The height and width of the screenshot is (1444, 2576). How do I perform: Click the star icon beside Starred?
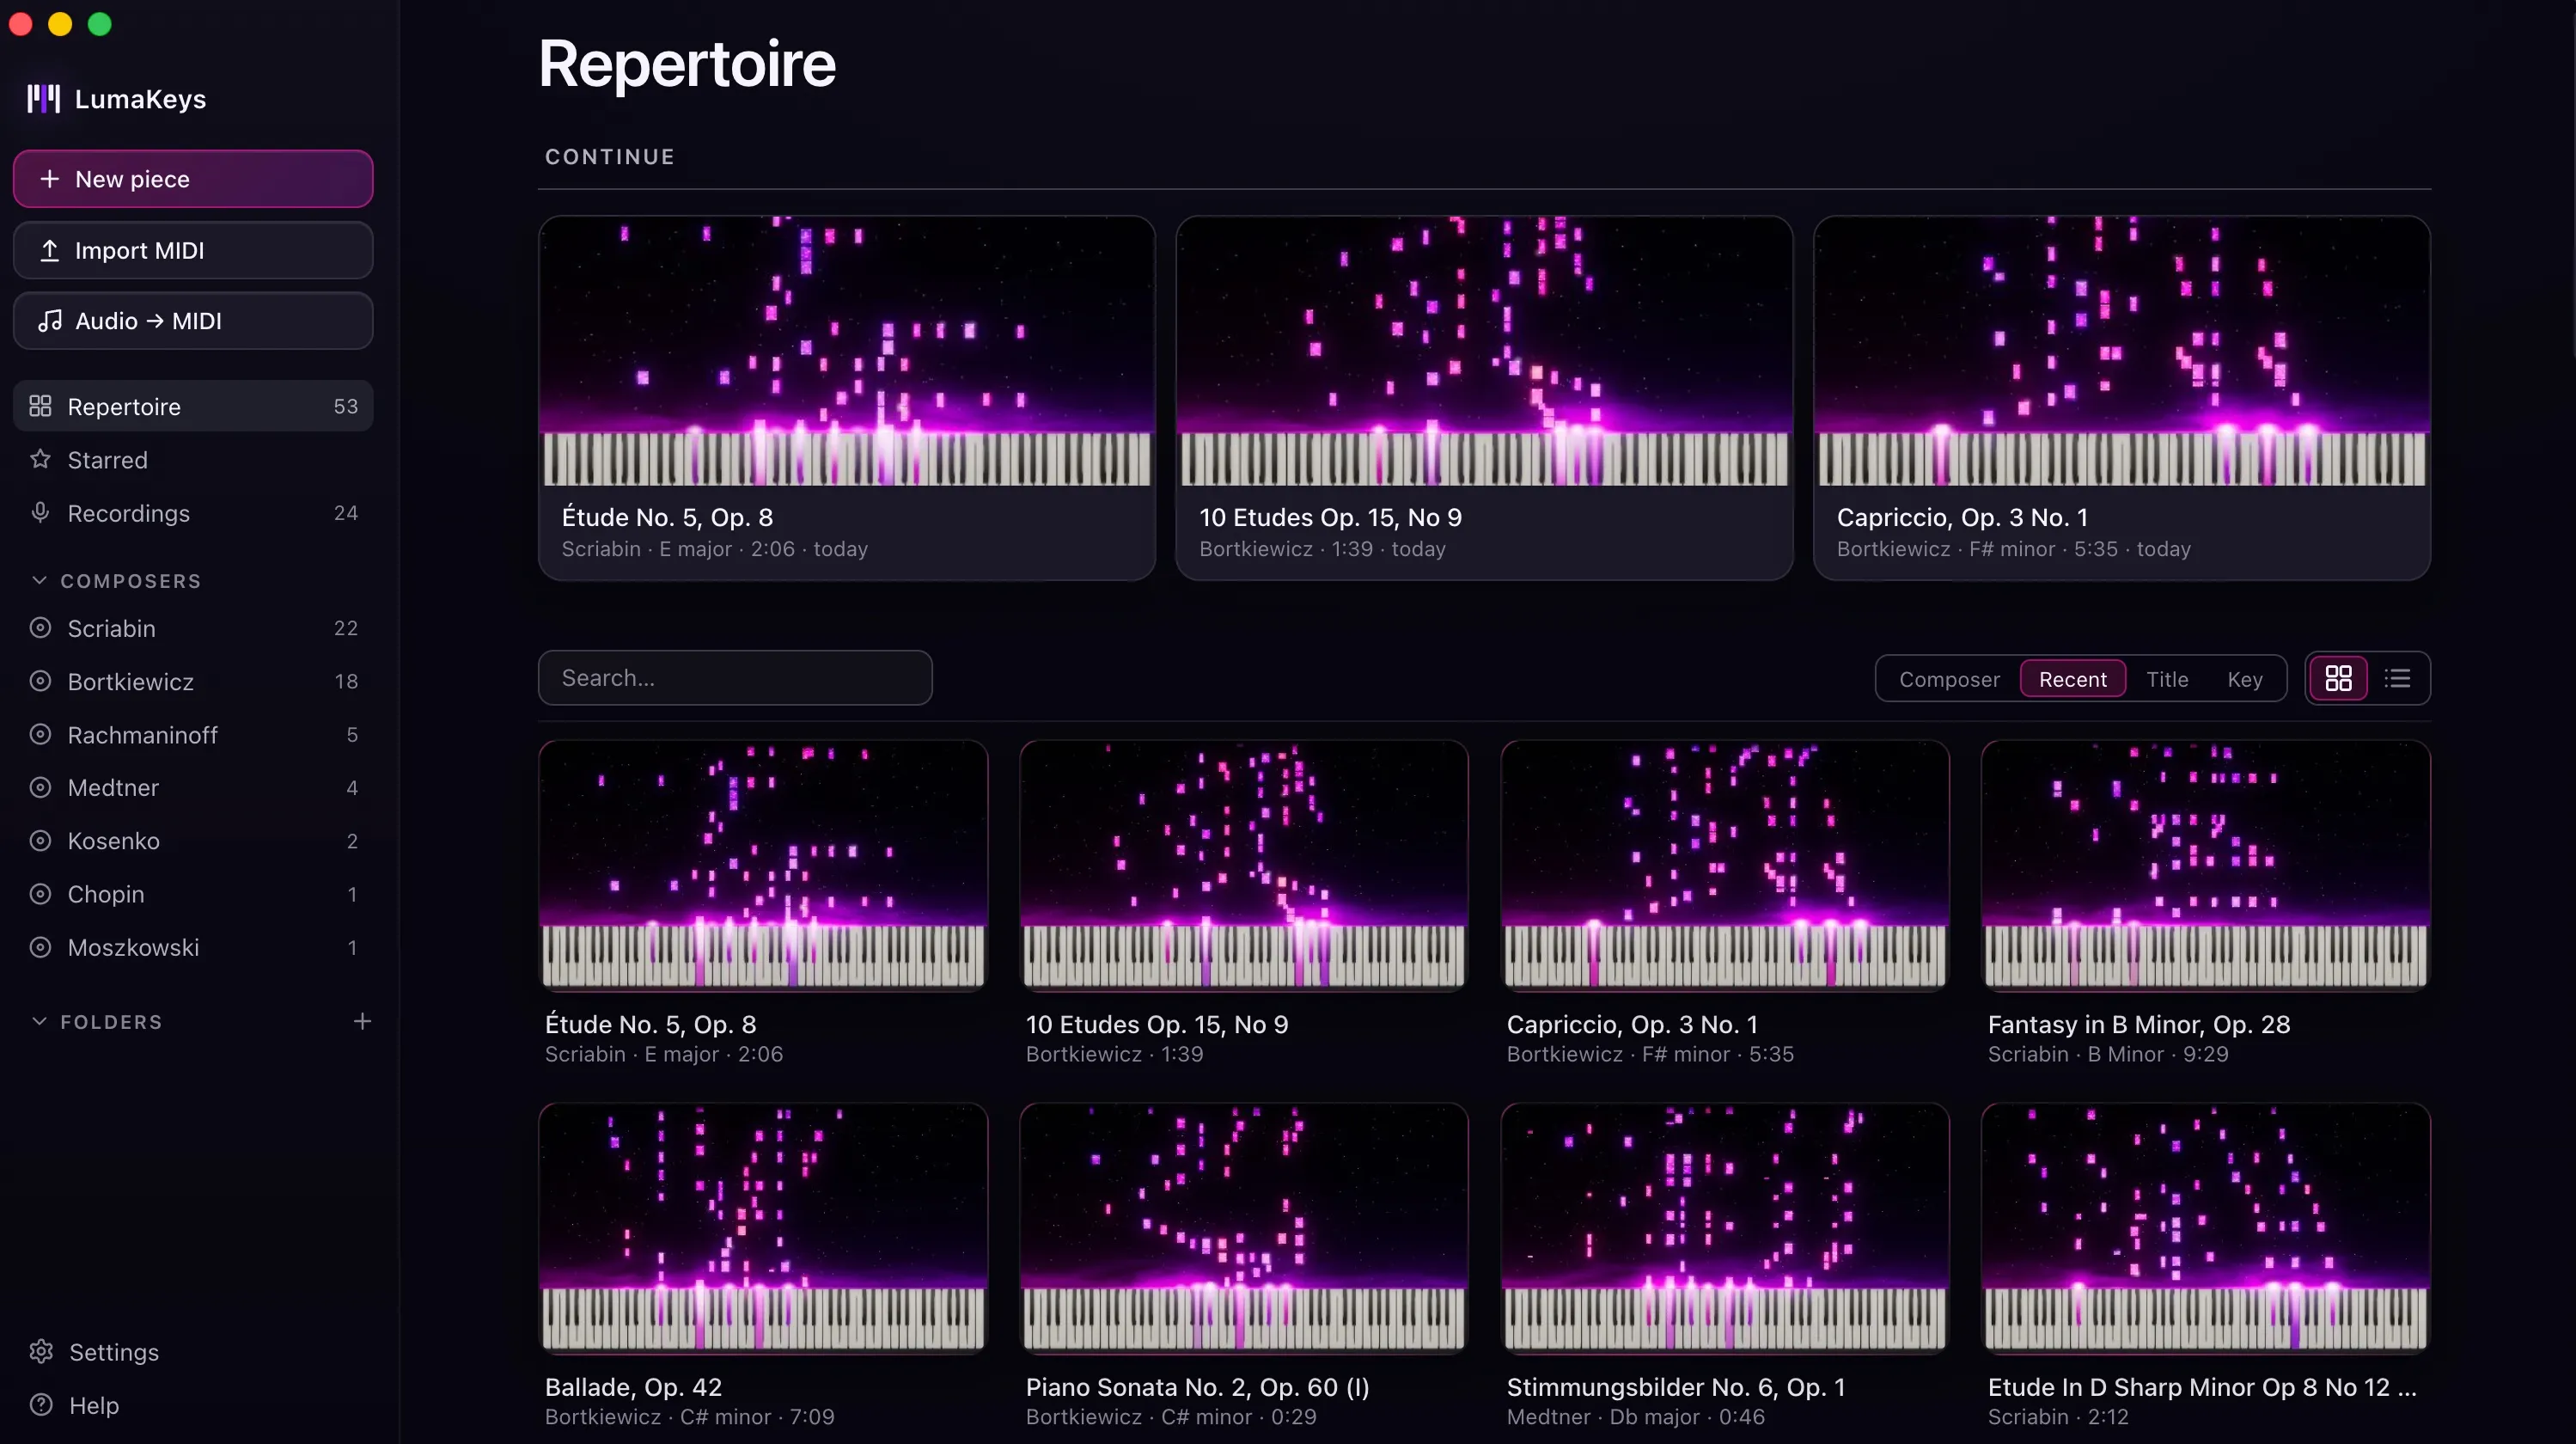(40, 459)
